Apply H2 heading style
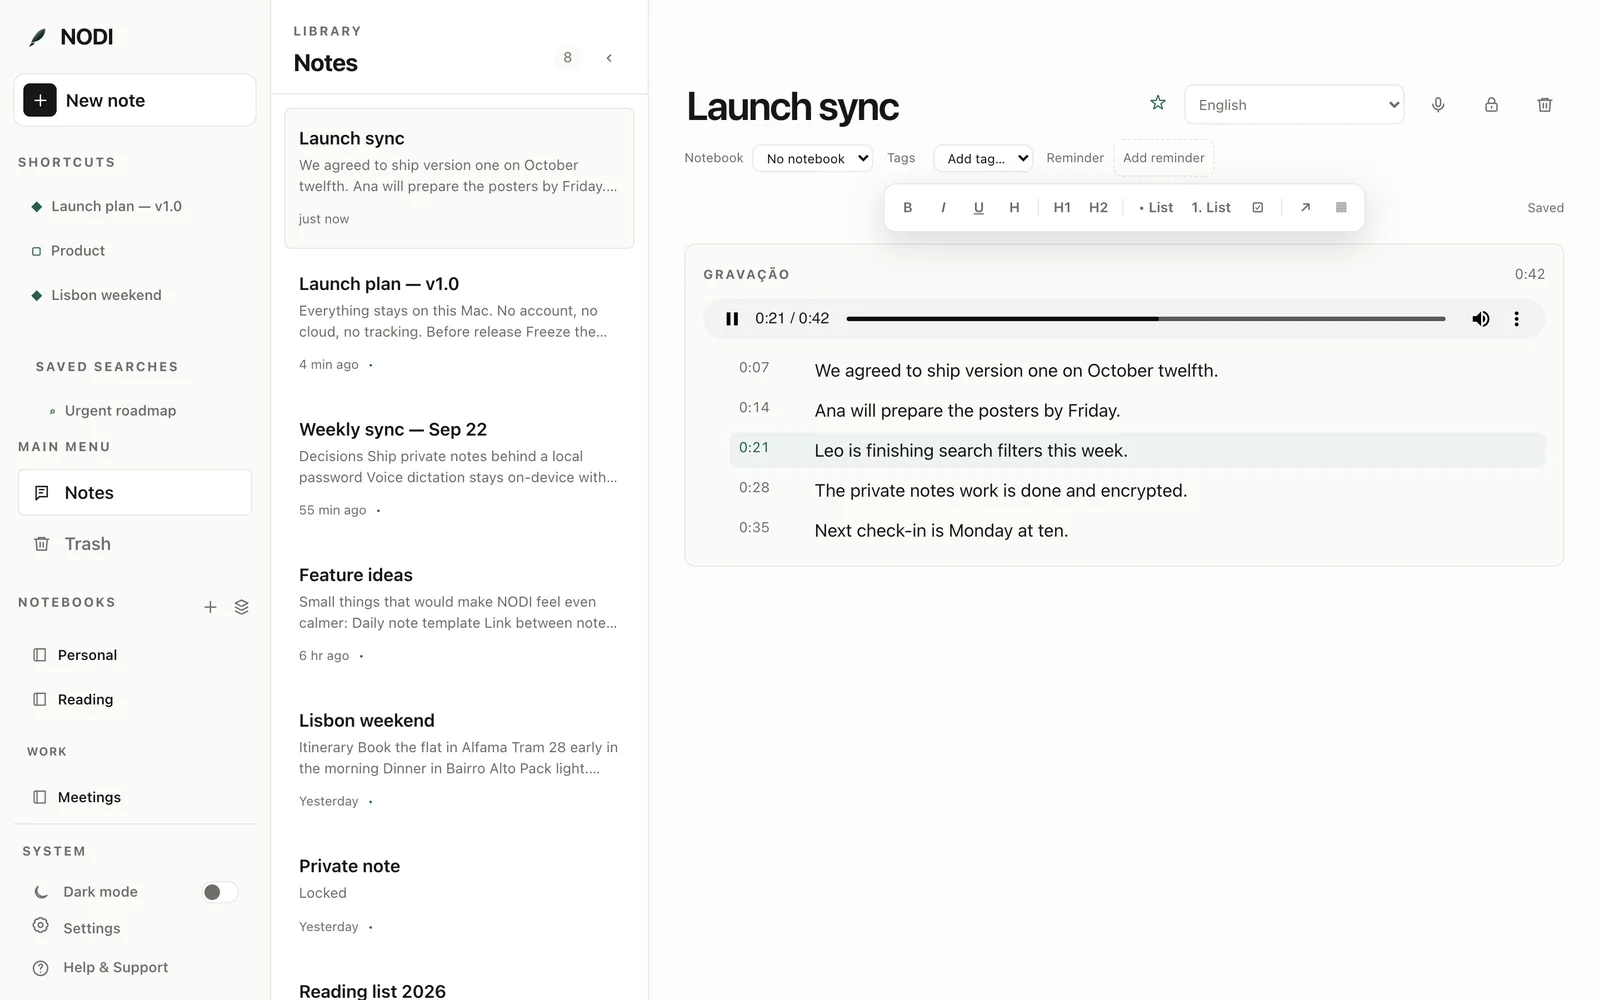This screenshot has width=1600, height=1000. 1098,208
